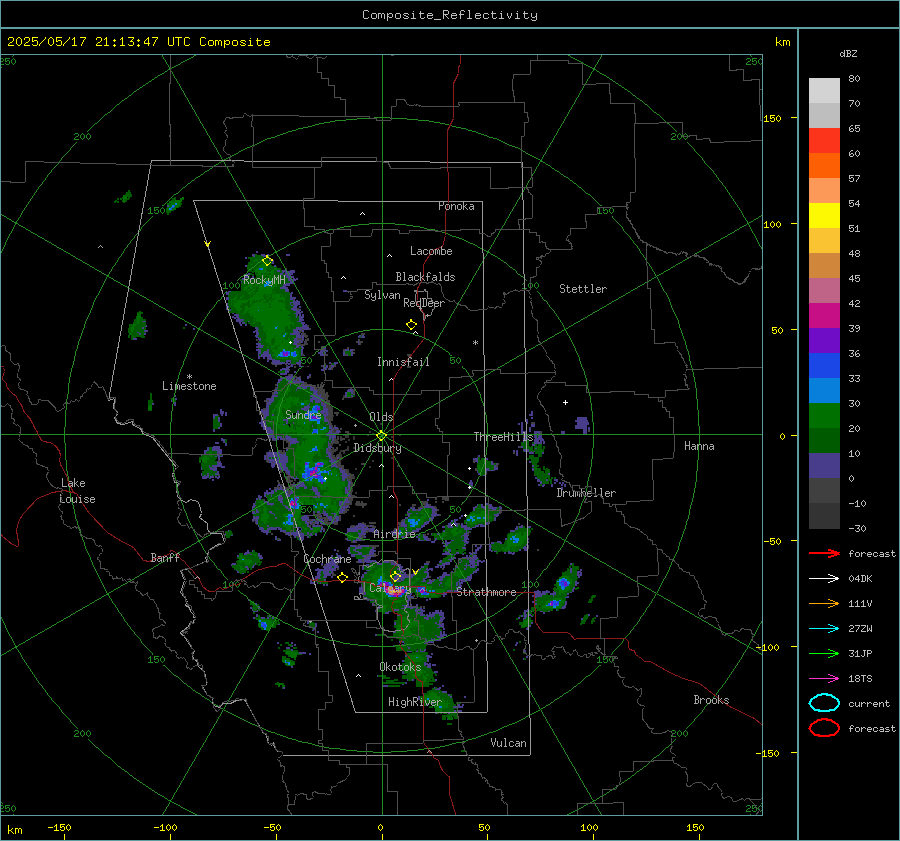The width and height of the screenshot is (900, 841).
Task: Click the Stettler city label
Action: (x=583, y=289)
